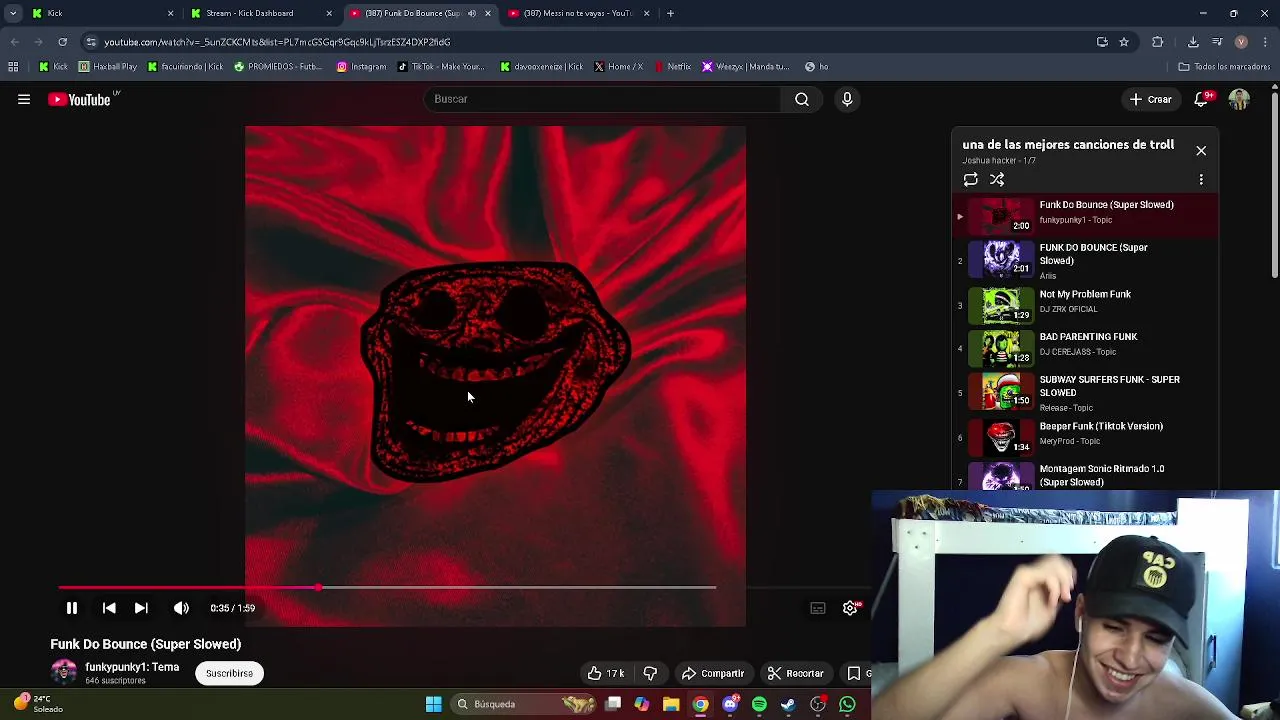This screenshot has width=1280, height=720.
Task: Switch to the Kick browser tab
Action: (x=100, y=13)
